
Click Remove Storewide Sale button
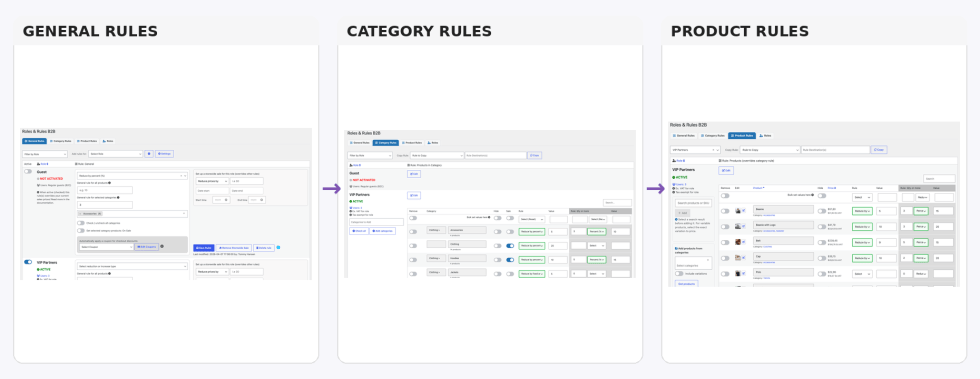click(x=234, y=248)
